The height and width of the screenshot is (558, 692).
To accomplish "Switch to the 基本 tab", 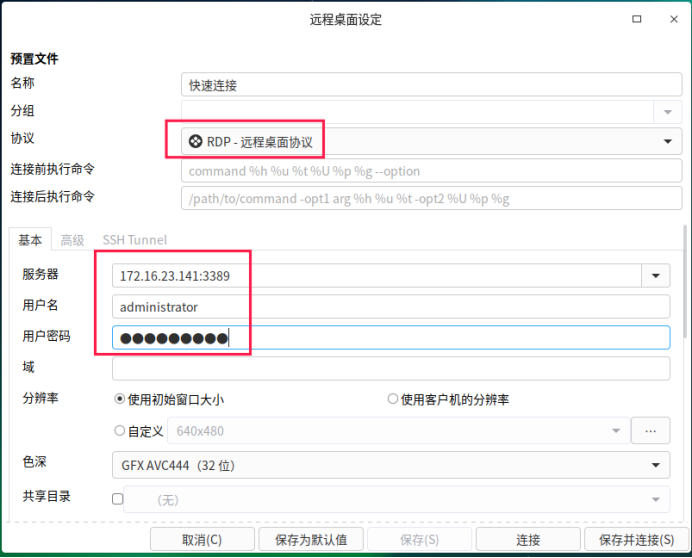I will 30,240.
